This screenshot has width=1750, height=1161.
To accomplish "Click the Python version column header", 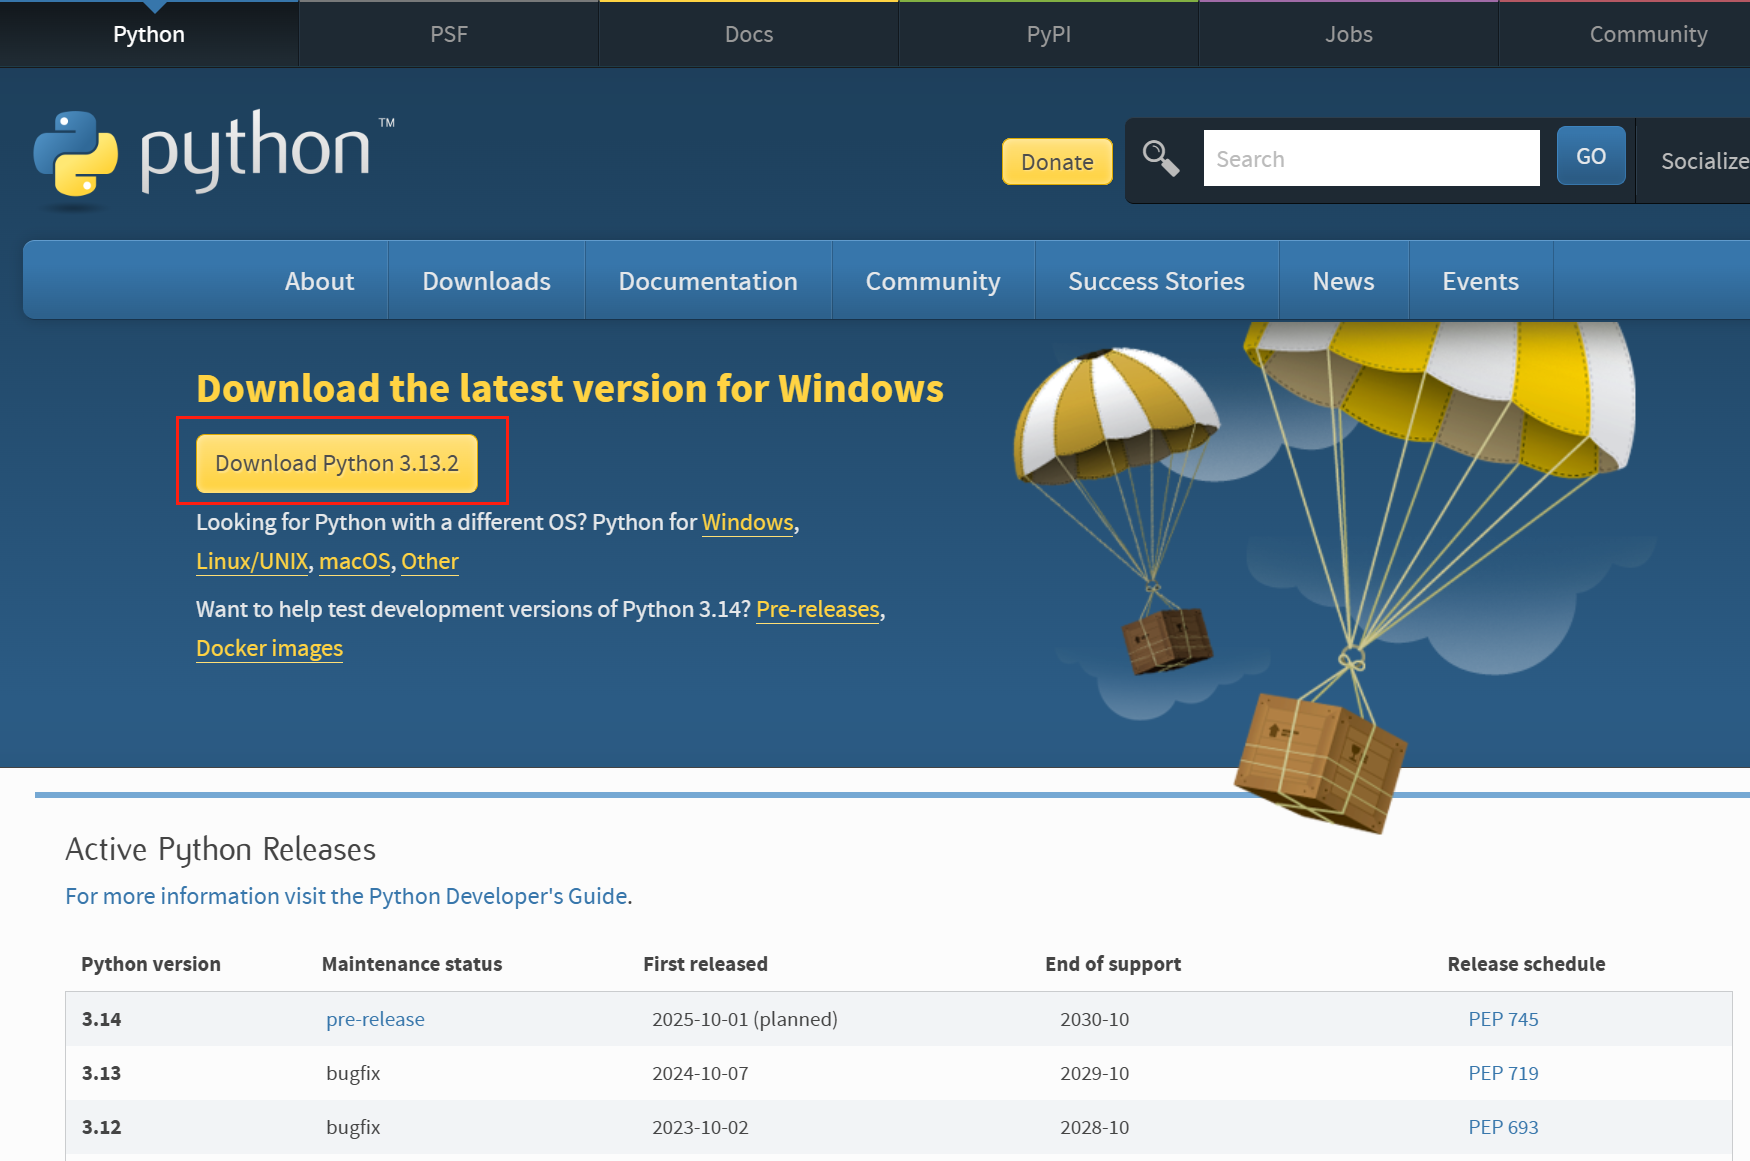I will [151, 964].
